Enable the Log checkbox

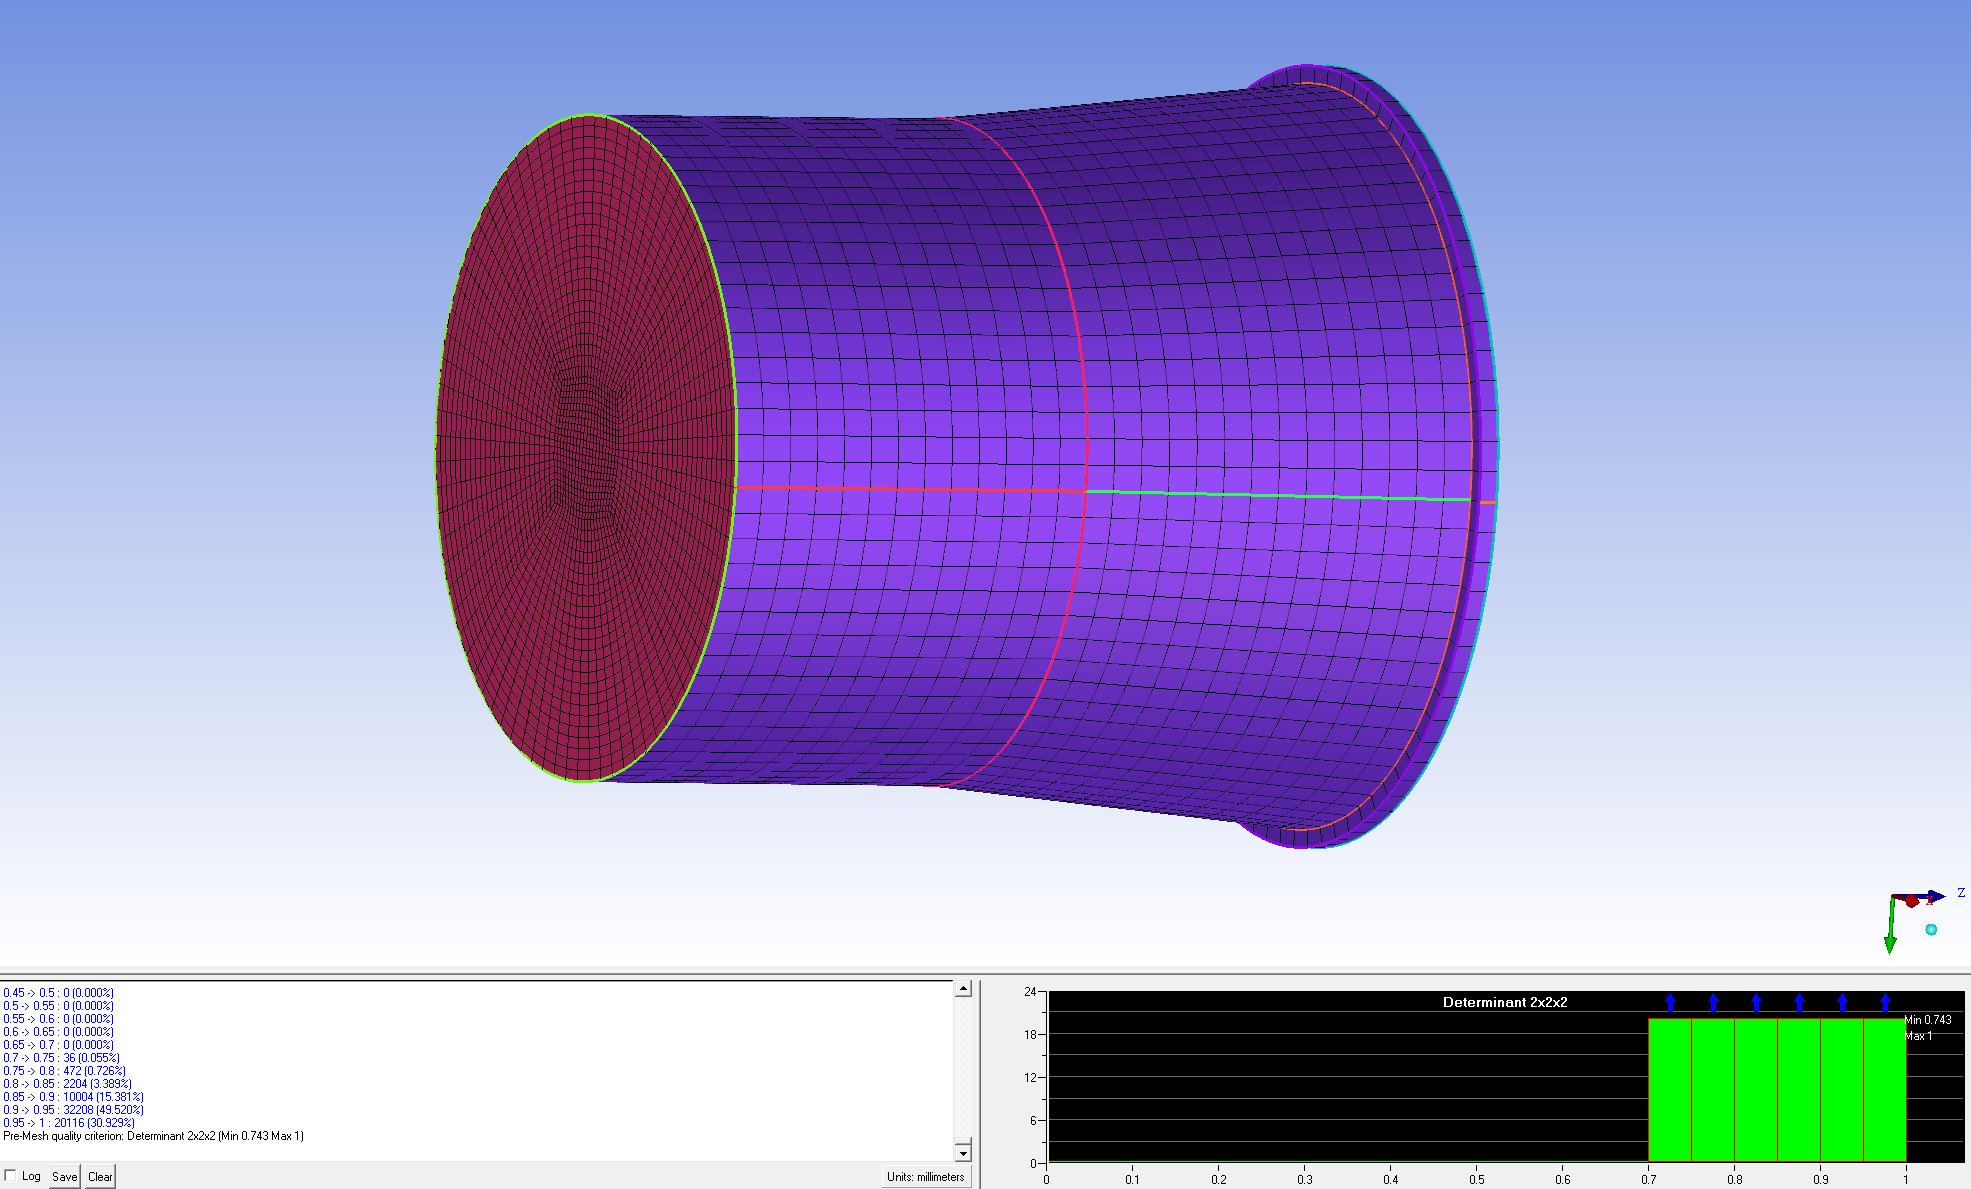coord(11,1175)
